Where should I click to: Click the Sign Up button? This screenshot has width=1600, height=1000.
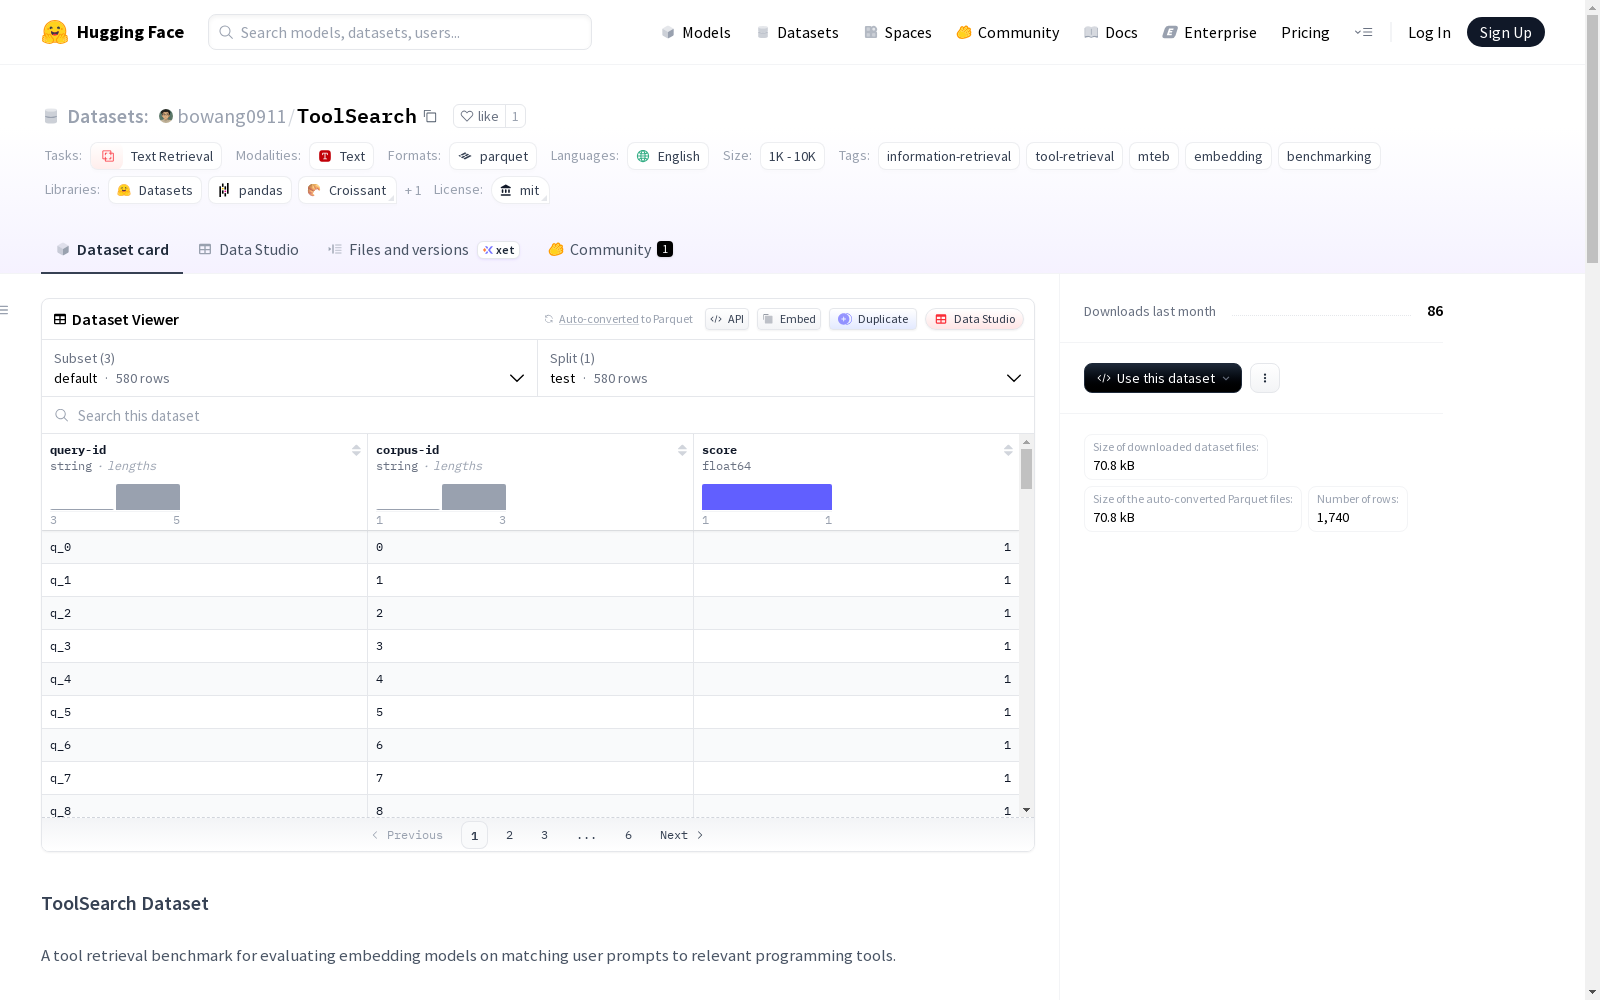pyautogui.click(x=1506, y=32)
